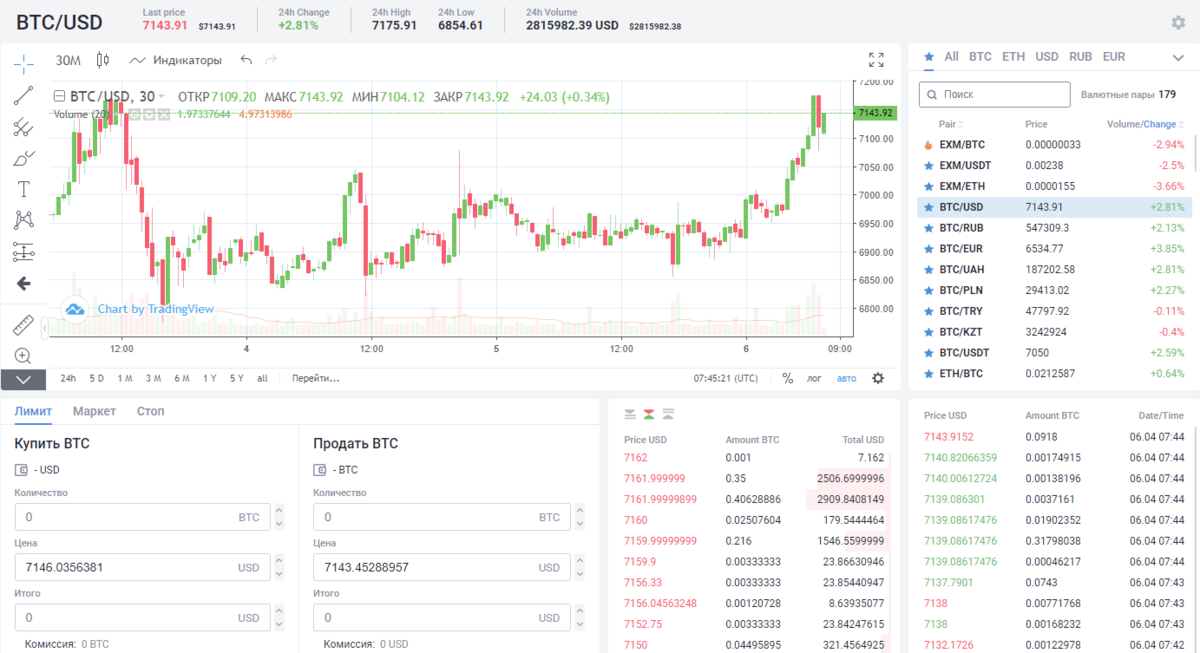Viewport: 1200px width, 653px height.
Task: Toggle the лог logarithmic scale
Action: (814, 378)
